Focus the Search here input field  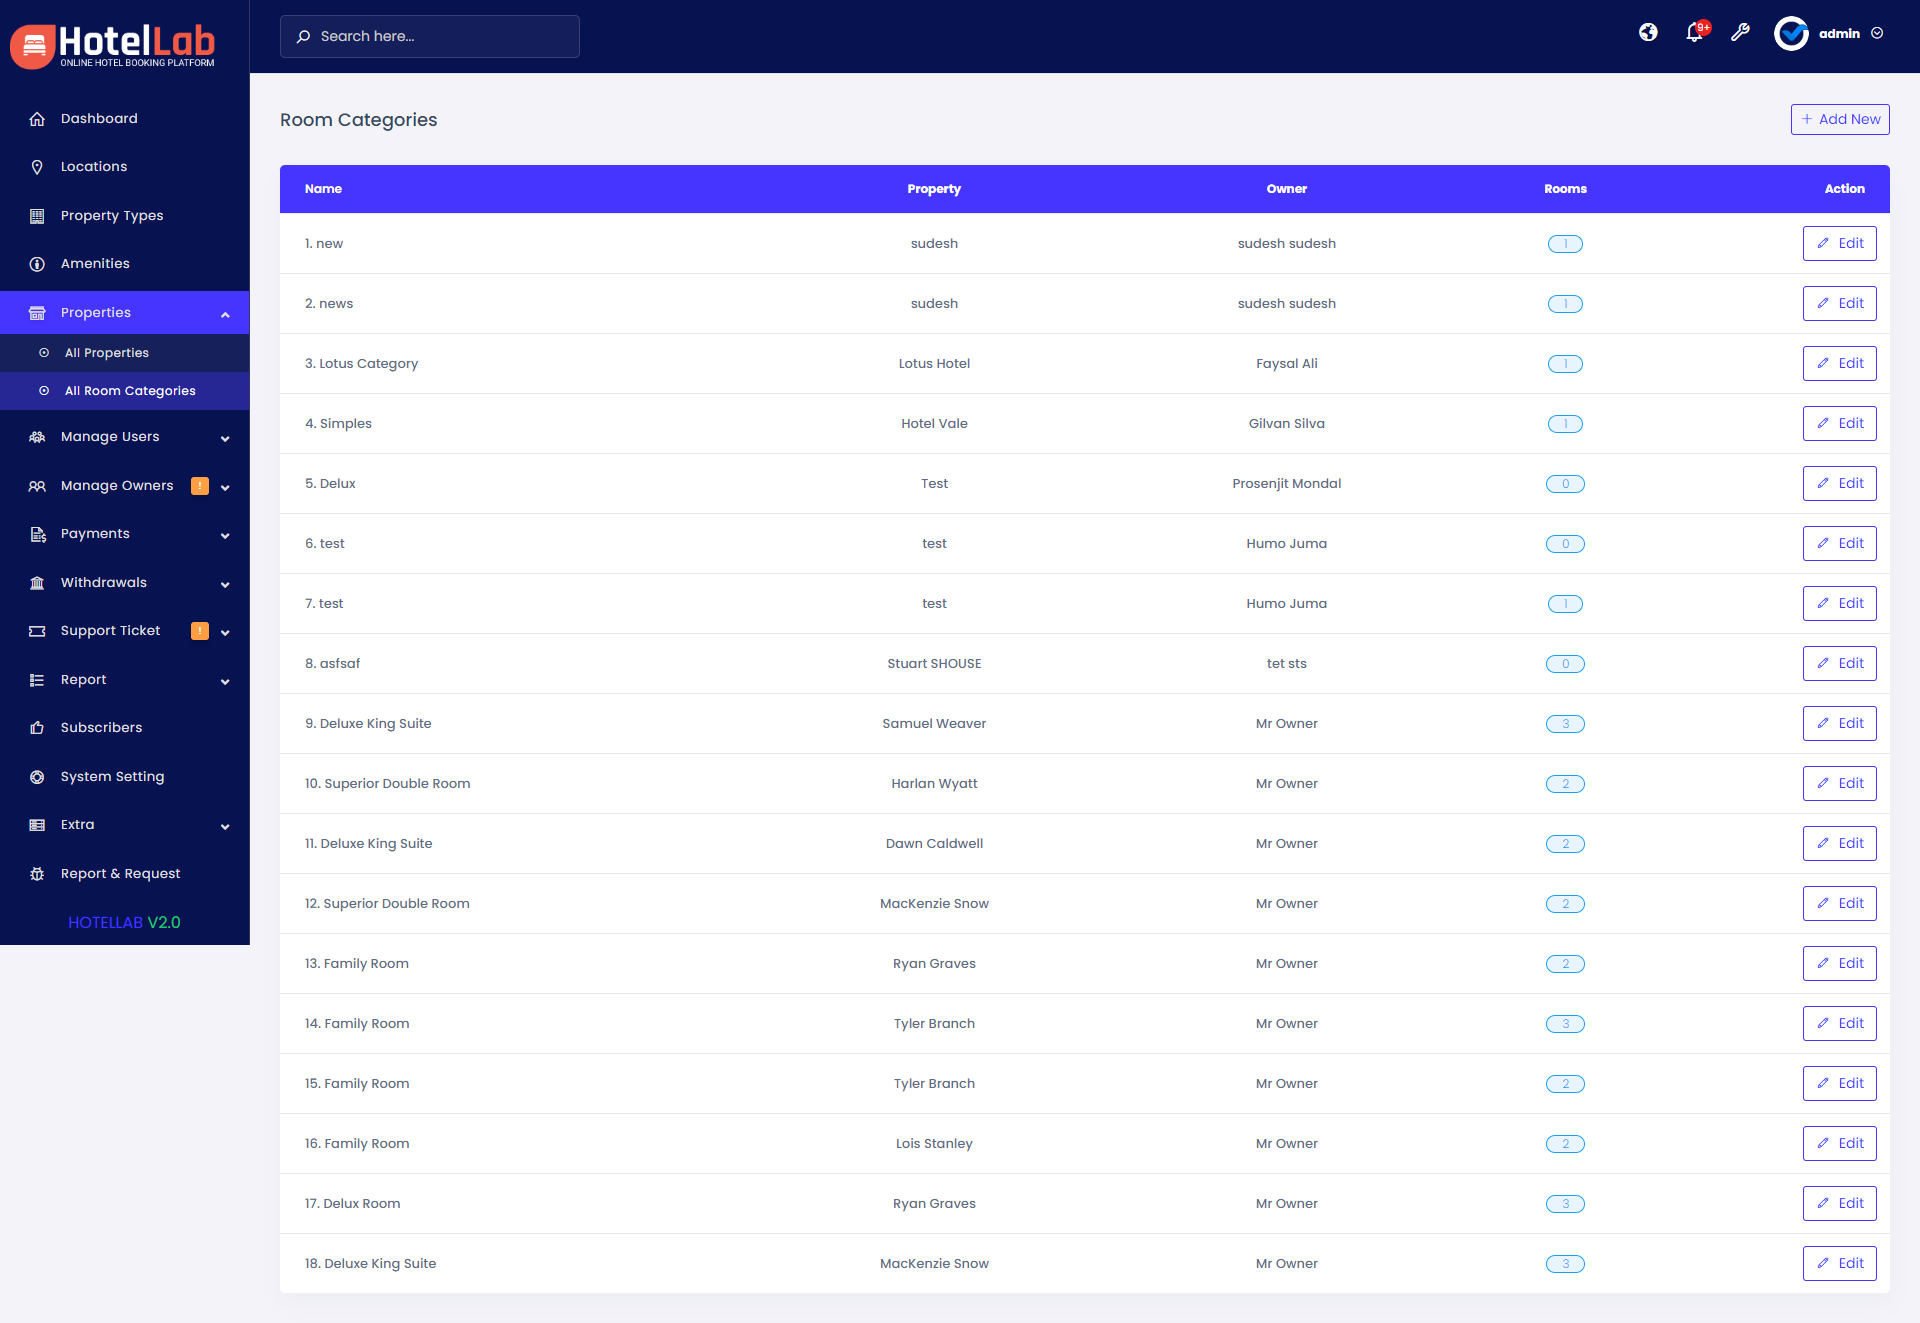440,36
